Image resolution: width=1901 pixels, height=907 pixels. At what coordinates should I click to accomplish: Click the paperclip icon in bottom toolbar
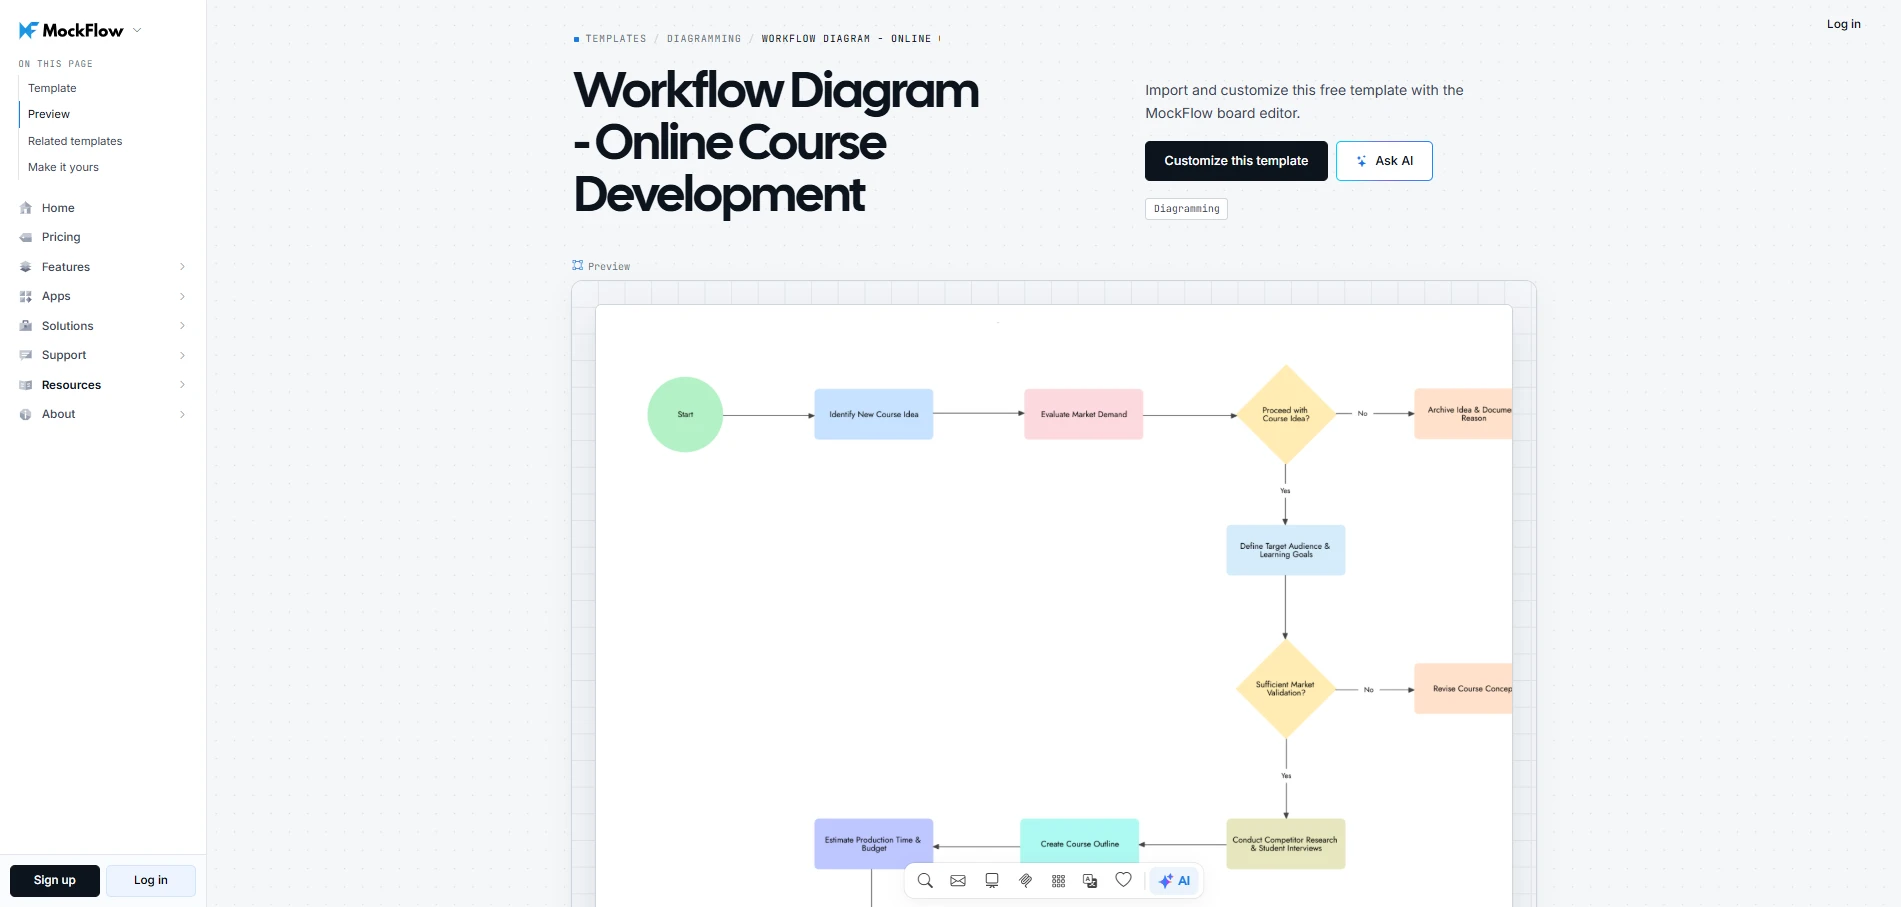(1025, 881)
